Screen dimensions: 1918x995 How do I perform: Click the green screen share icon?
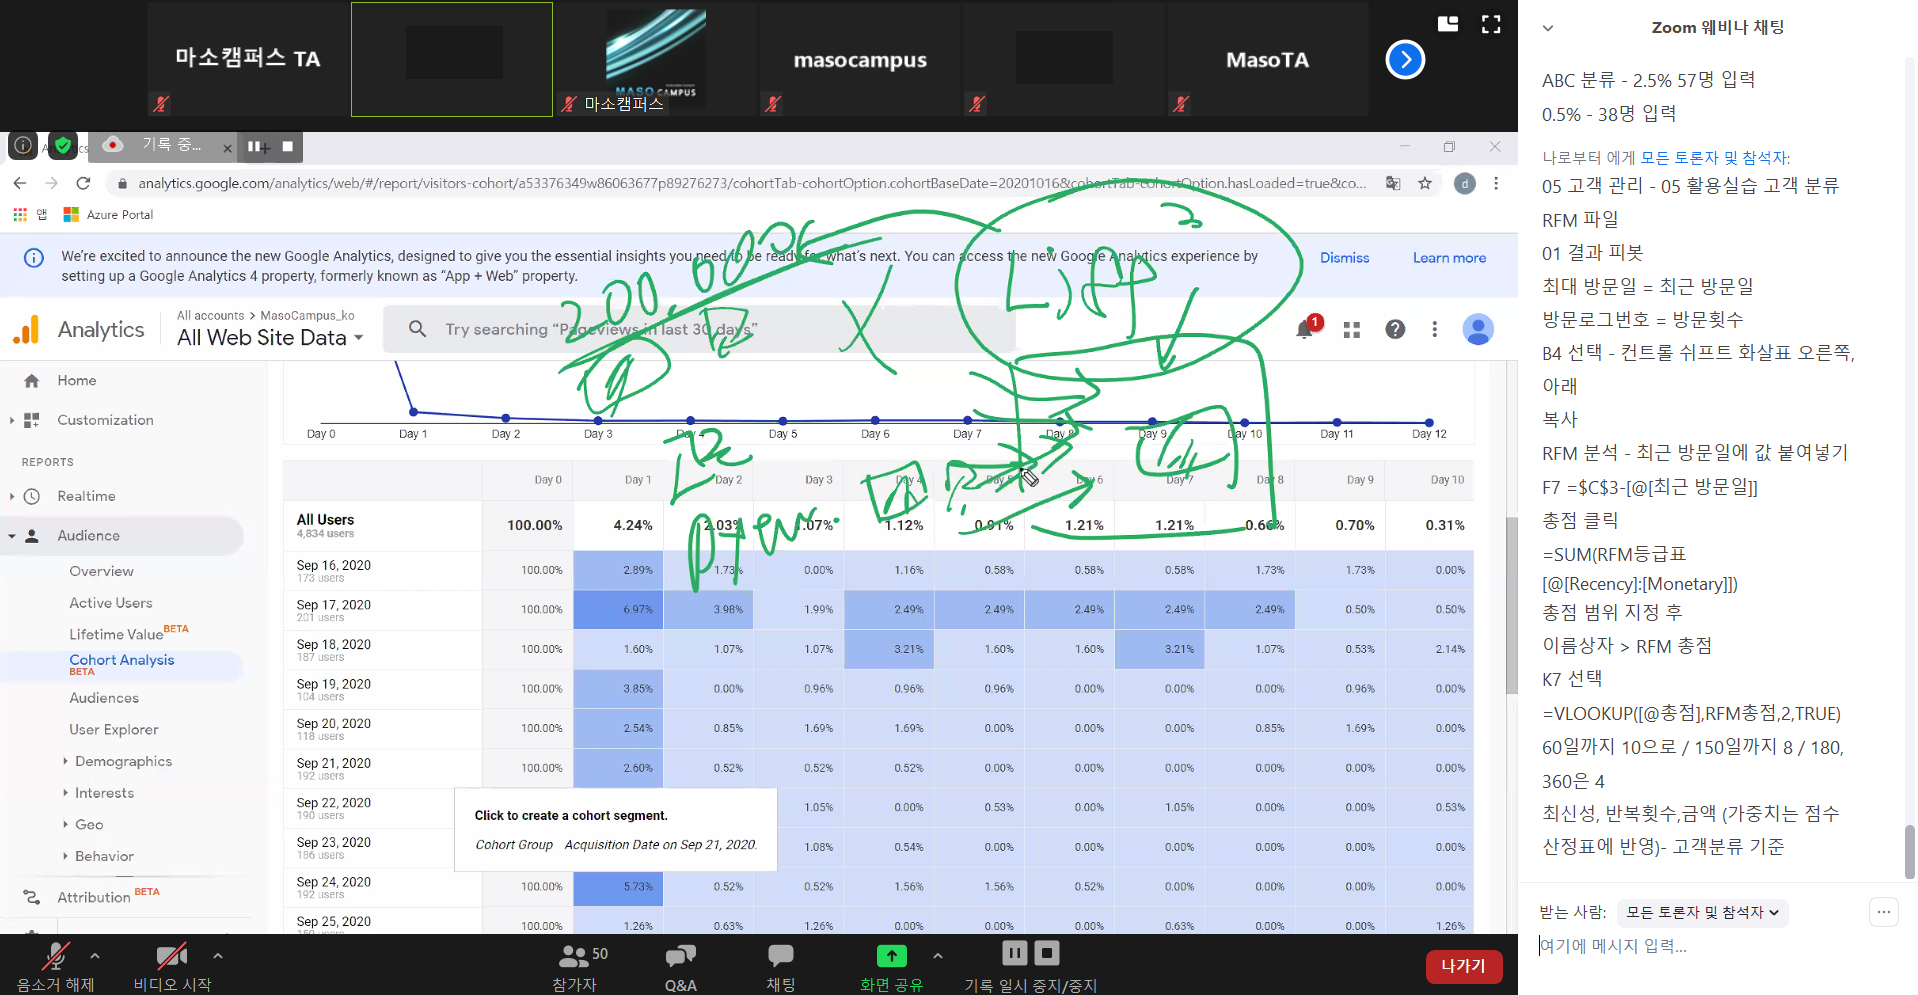click(891, 956)
